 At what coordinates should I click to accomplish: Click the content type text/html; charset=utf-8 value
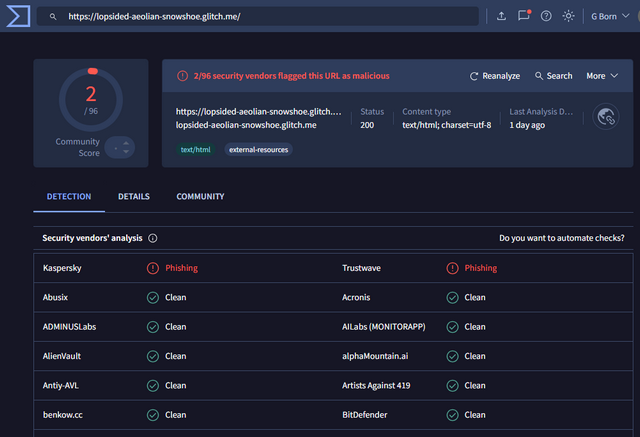coord(447,125)
